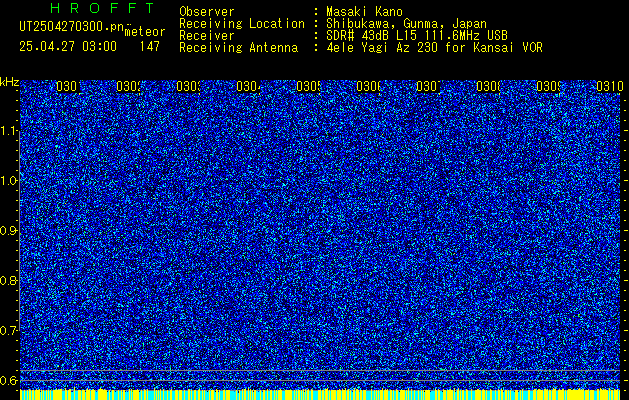
Task: Click the 1.0 kHz axis label
Action: coord(9,181)
